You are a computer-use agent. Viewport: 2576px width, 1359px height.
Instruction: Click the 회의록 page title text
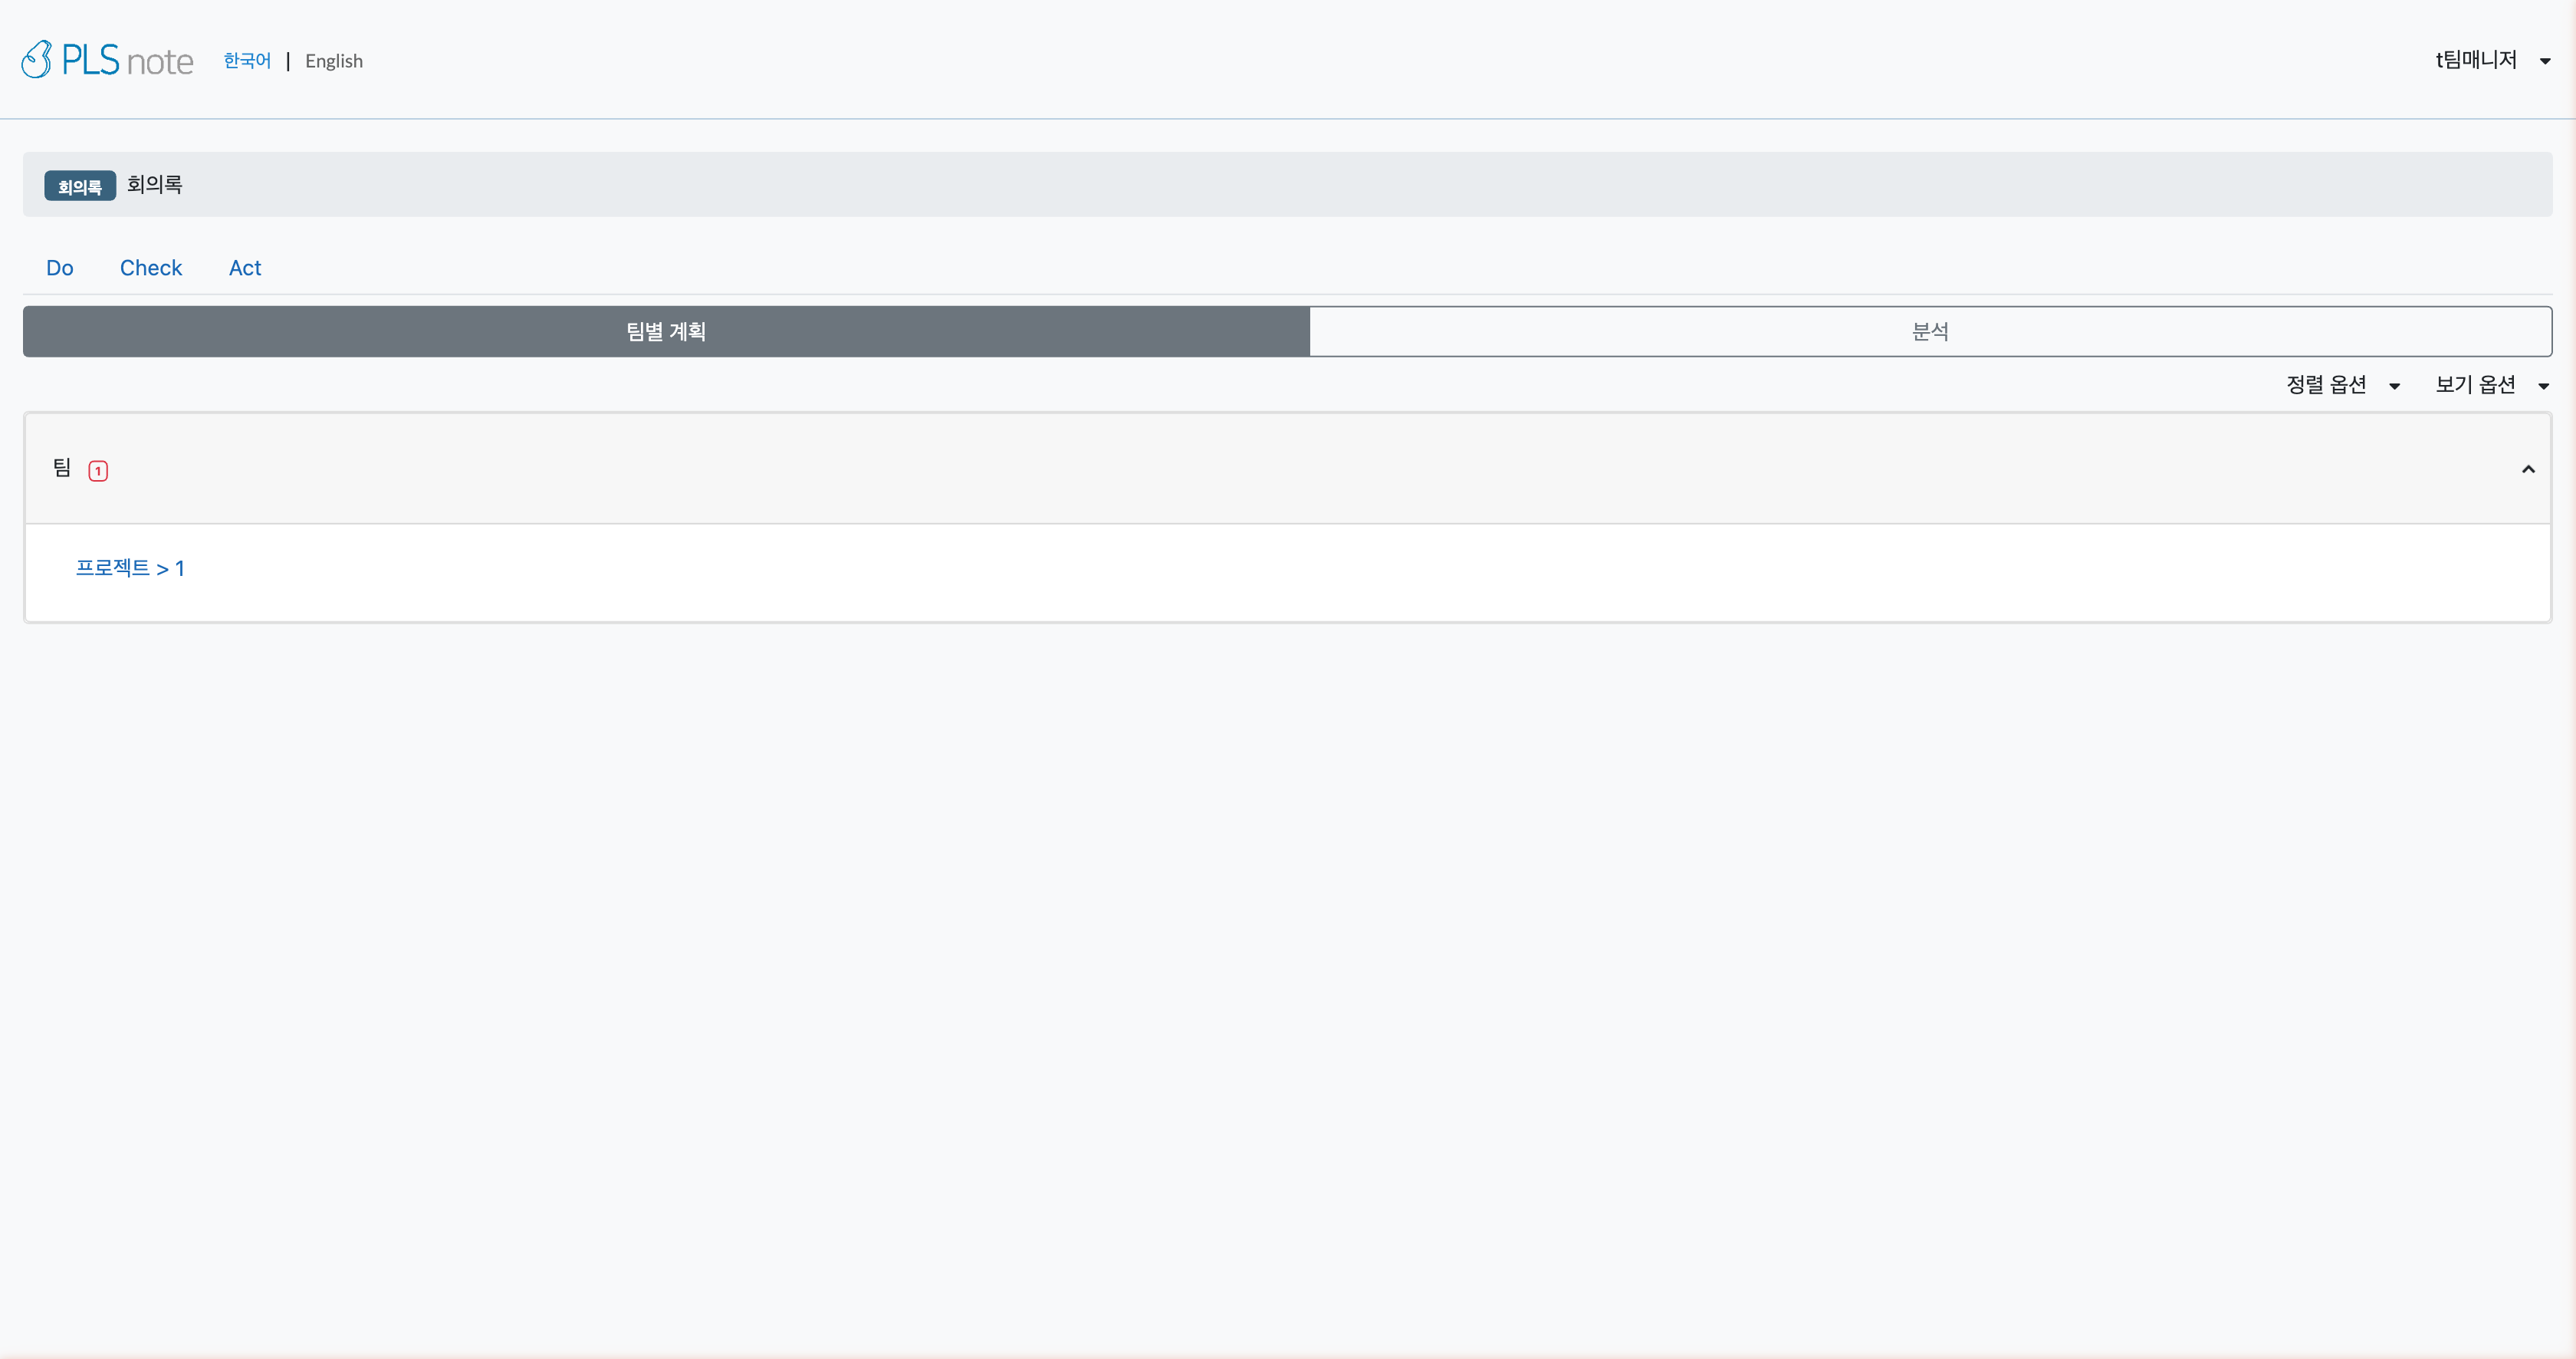pos(154,185)
